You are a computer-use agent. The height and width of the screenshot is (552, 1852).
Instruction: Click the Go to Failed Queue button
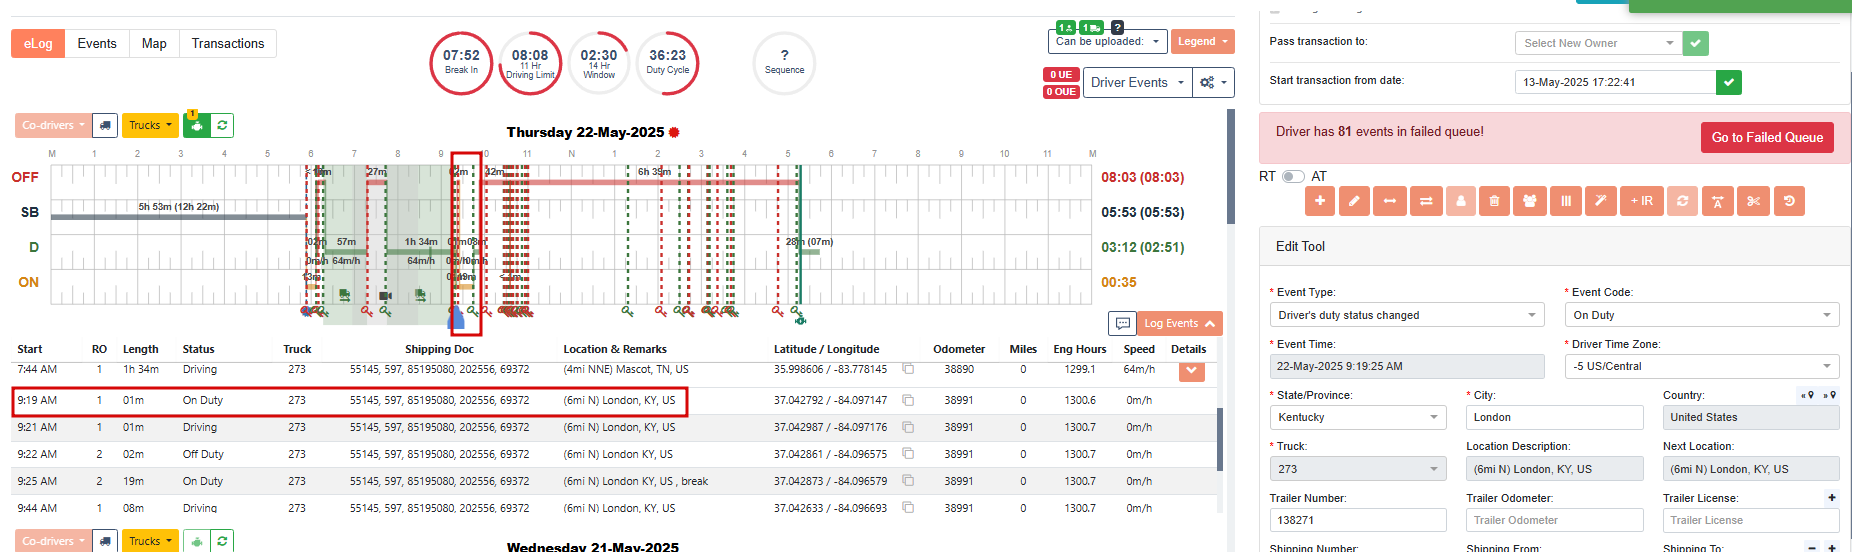coord(1767,137)
